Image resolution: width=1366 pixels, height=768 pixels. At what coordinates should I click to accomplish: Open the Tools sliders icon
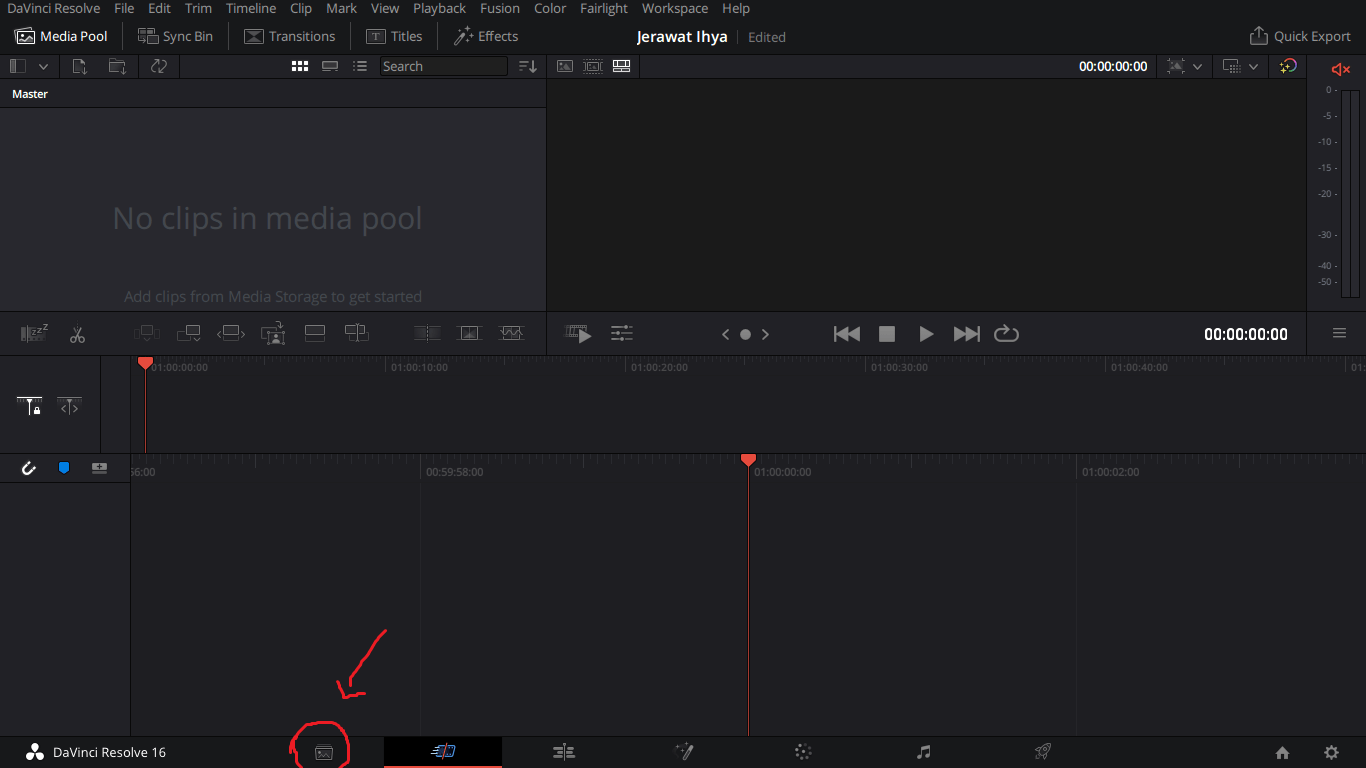tap(621, 334)
